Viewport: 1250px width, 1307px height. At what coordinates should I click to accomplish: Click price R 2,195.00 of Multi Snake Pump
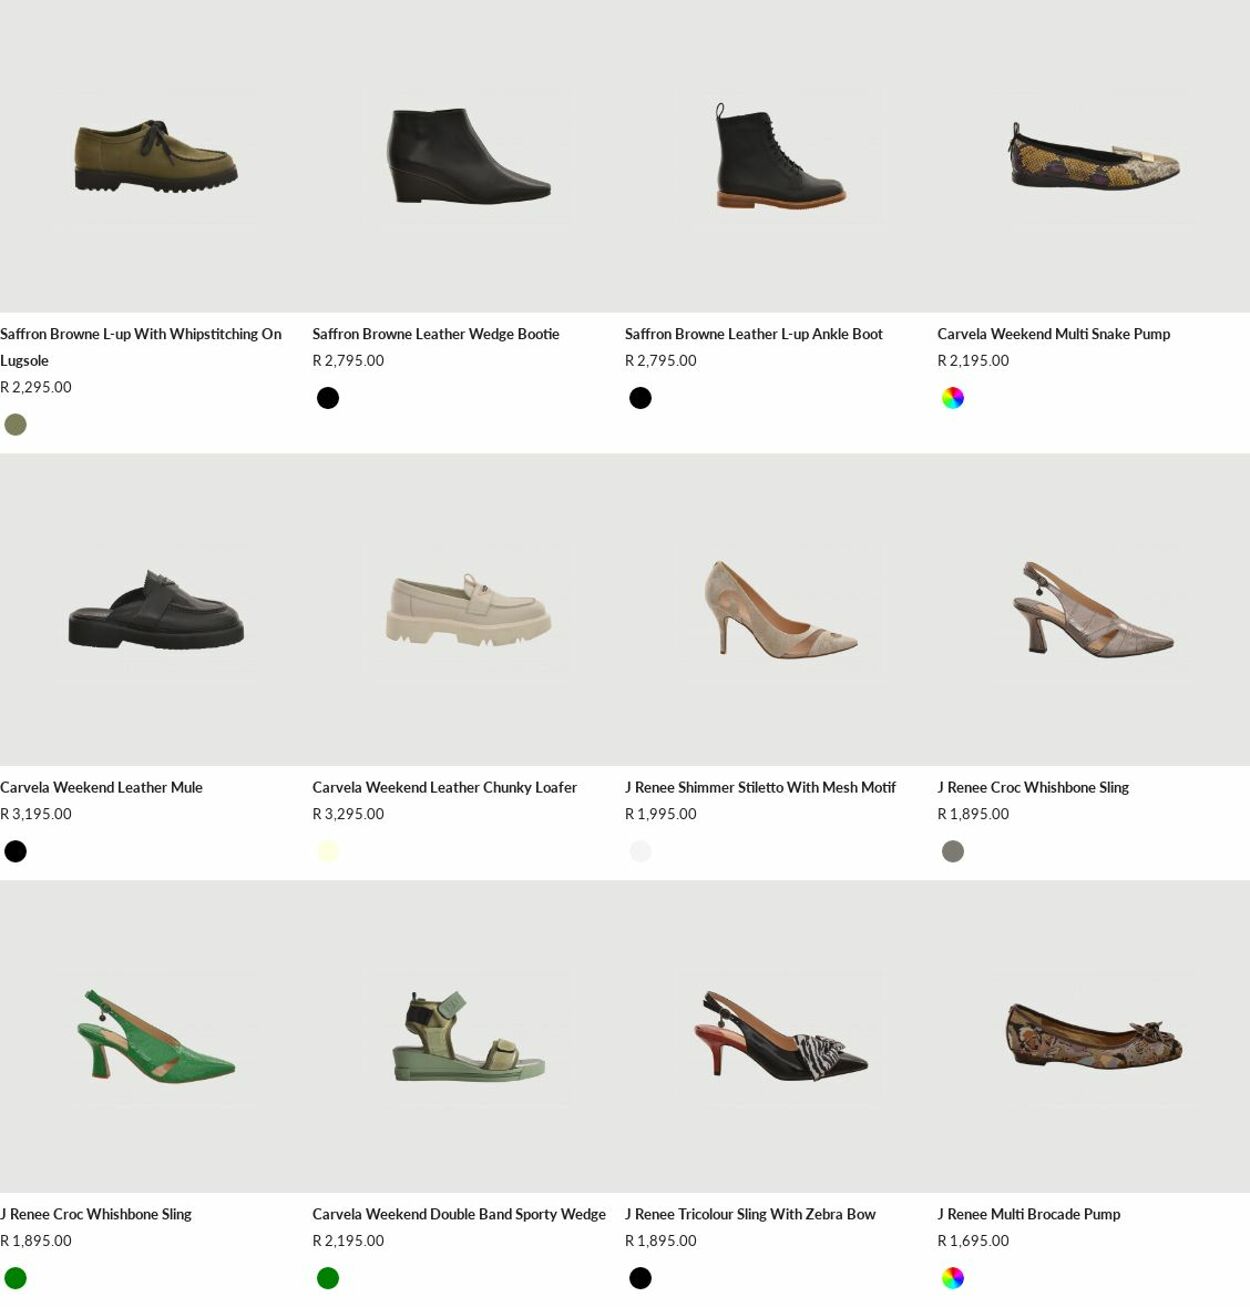click(973, 361)
